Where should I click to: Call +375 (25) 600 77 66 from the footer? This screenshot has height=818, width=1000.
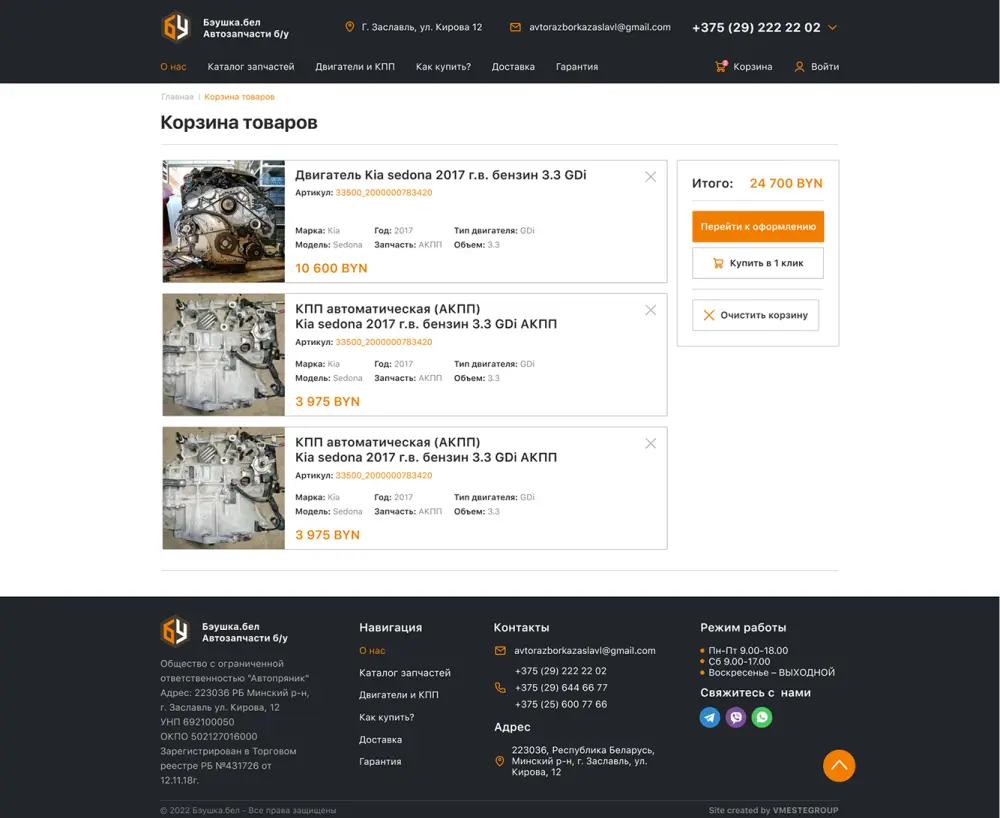[561, 704]
